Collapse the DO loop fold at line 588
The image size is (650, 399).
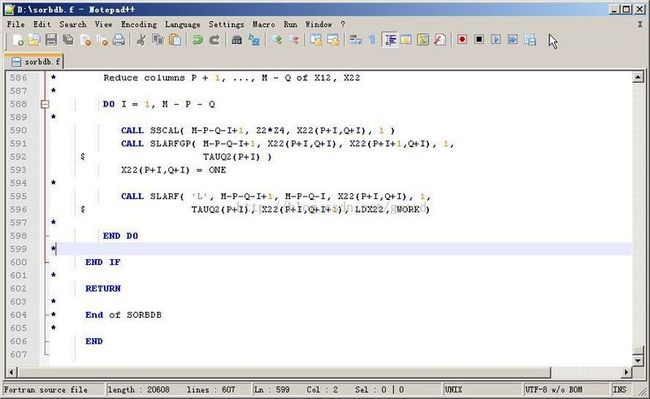click(45, 104)
